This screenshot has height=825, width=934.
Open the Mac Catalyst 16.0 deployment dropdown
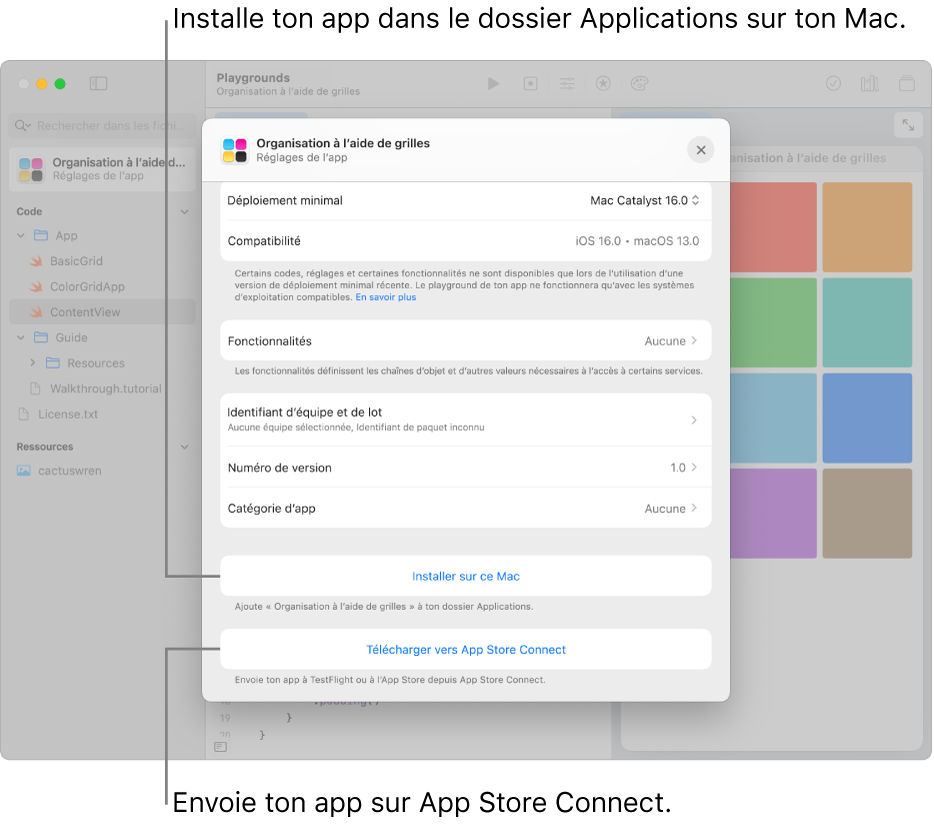click(644, 200)
